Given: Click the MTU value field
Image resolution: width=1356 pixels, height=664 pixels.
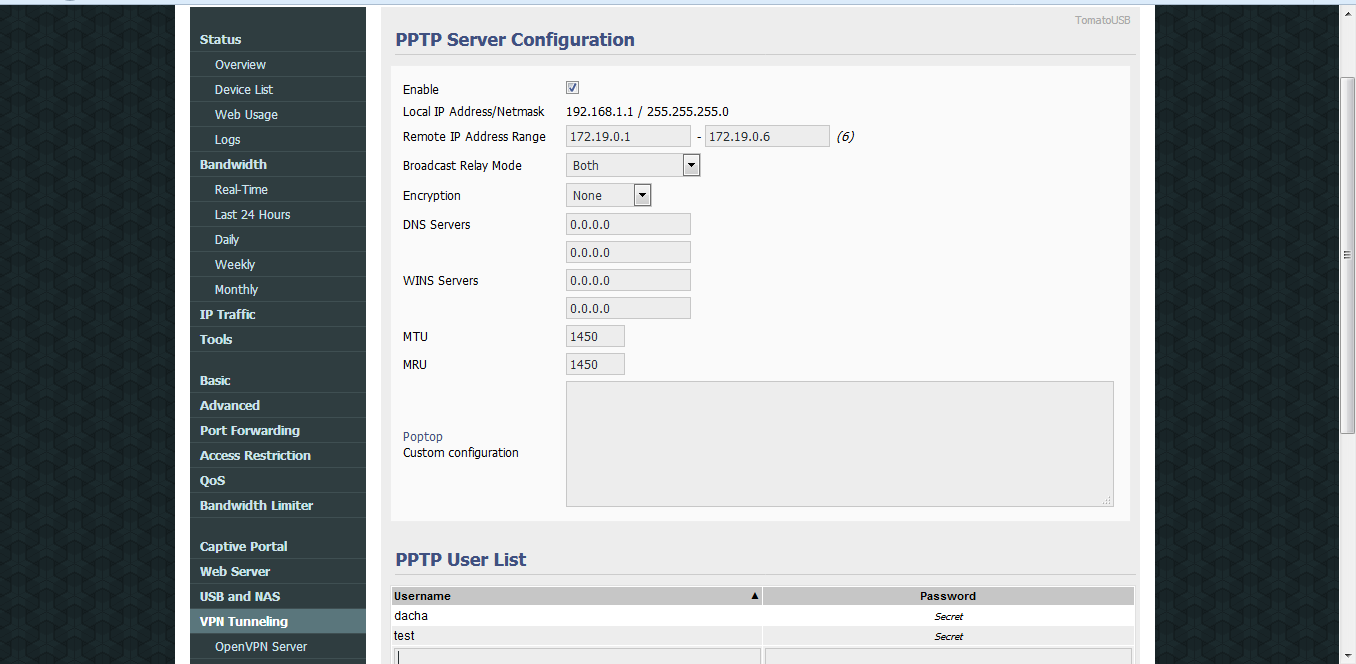Looking at the screenshot, I should coord(595,336).
